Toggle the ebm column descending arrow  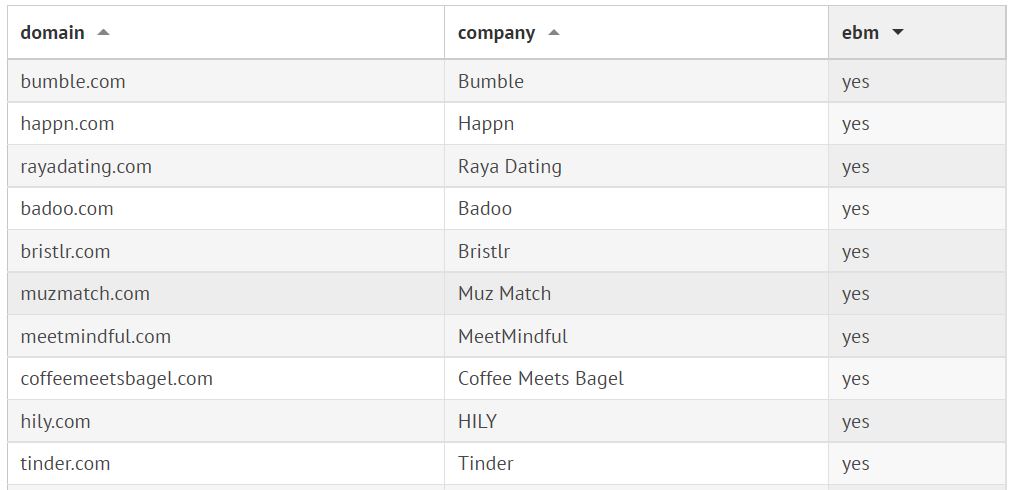pyautogui.click(x=897, y=32)
